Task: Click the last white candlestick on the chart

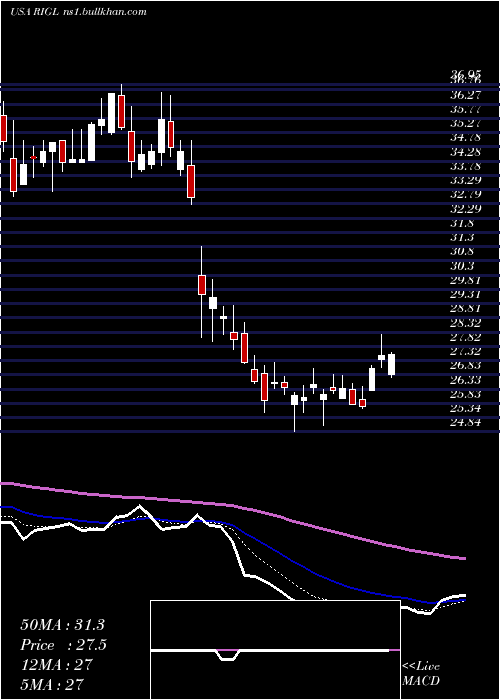Action: pos(392,364)
